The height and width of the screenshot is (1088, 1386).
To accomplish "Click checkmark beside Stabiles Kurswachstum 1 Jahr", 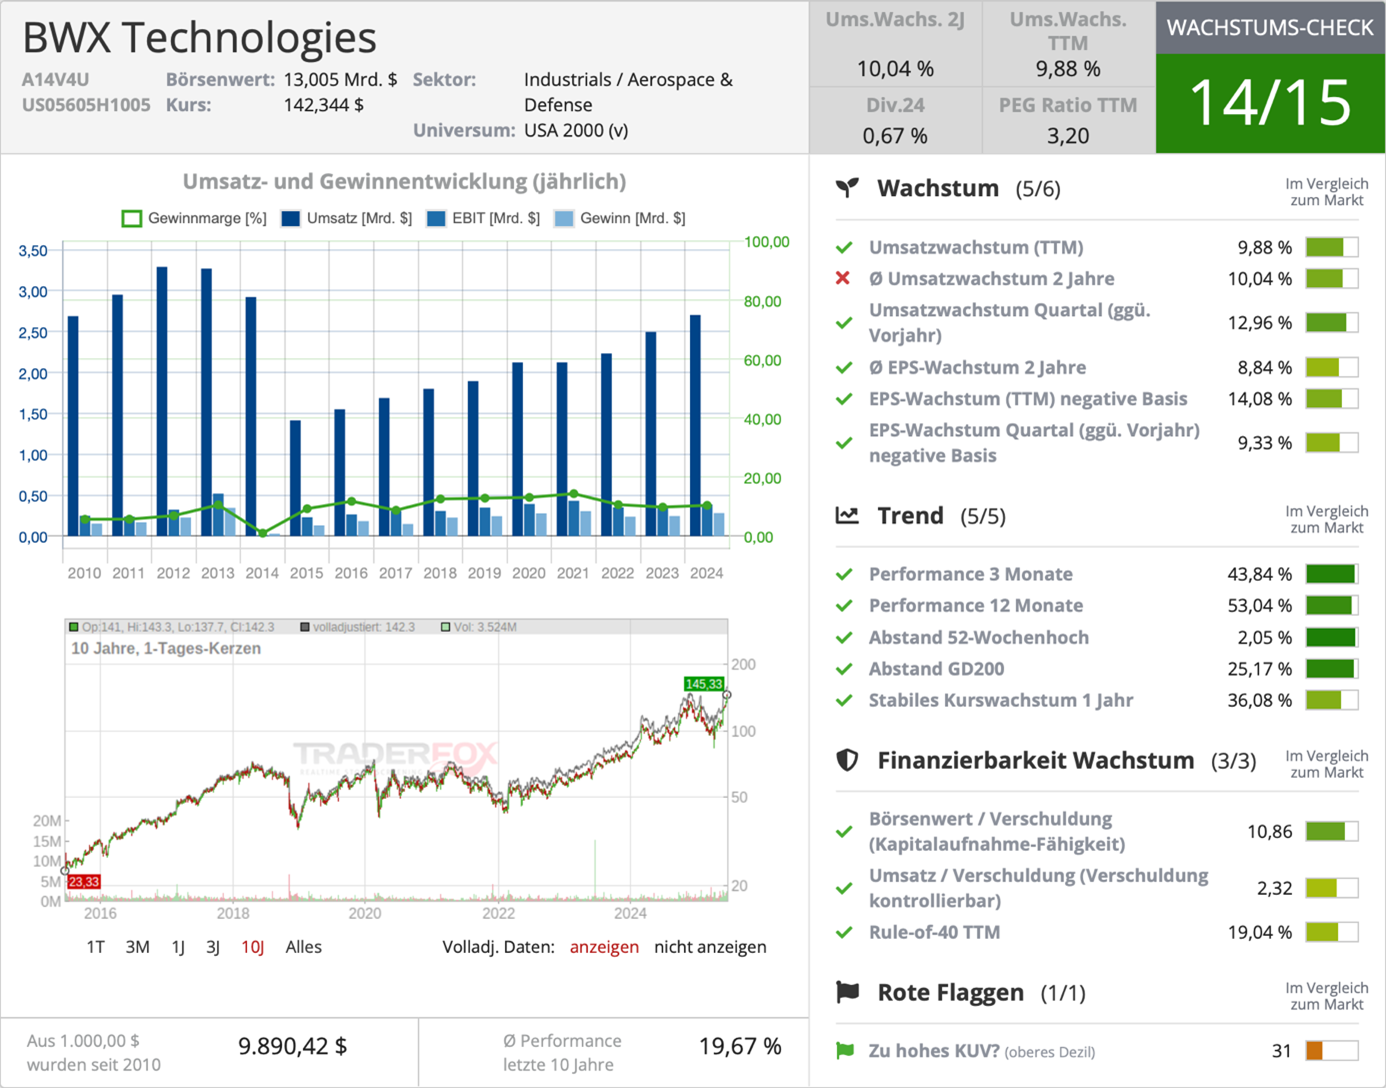I will (x=844, y=700).
